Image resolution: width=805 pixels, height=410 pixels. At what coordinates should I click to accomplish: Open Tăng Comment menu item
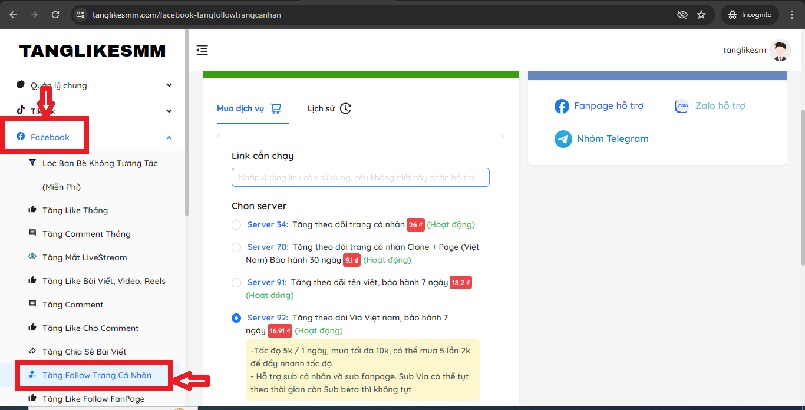[x=72, y=305]
